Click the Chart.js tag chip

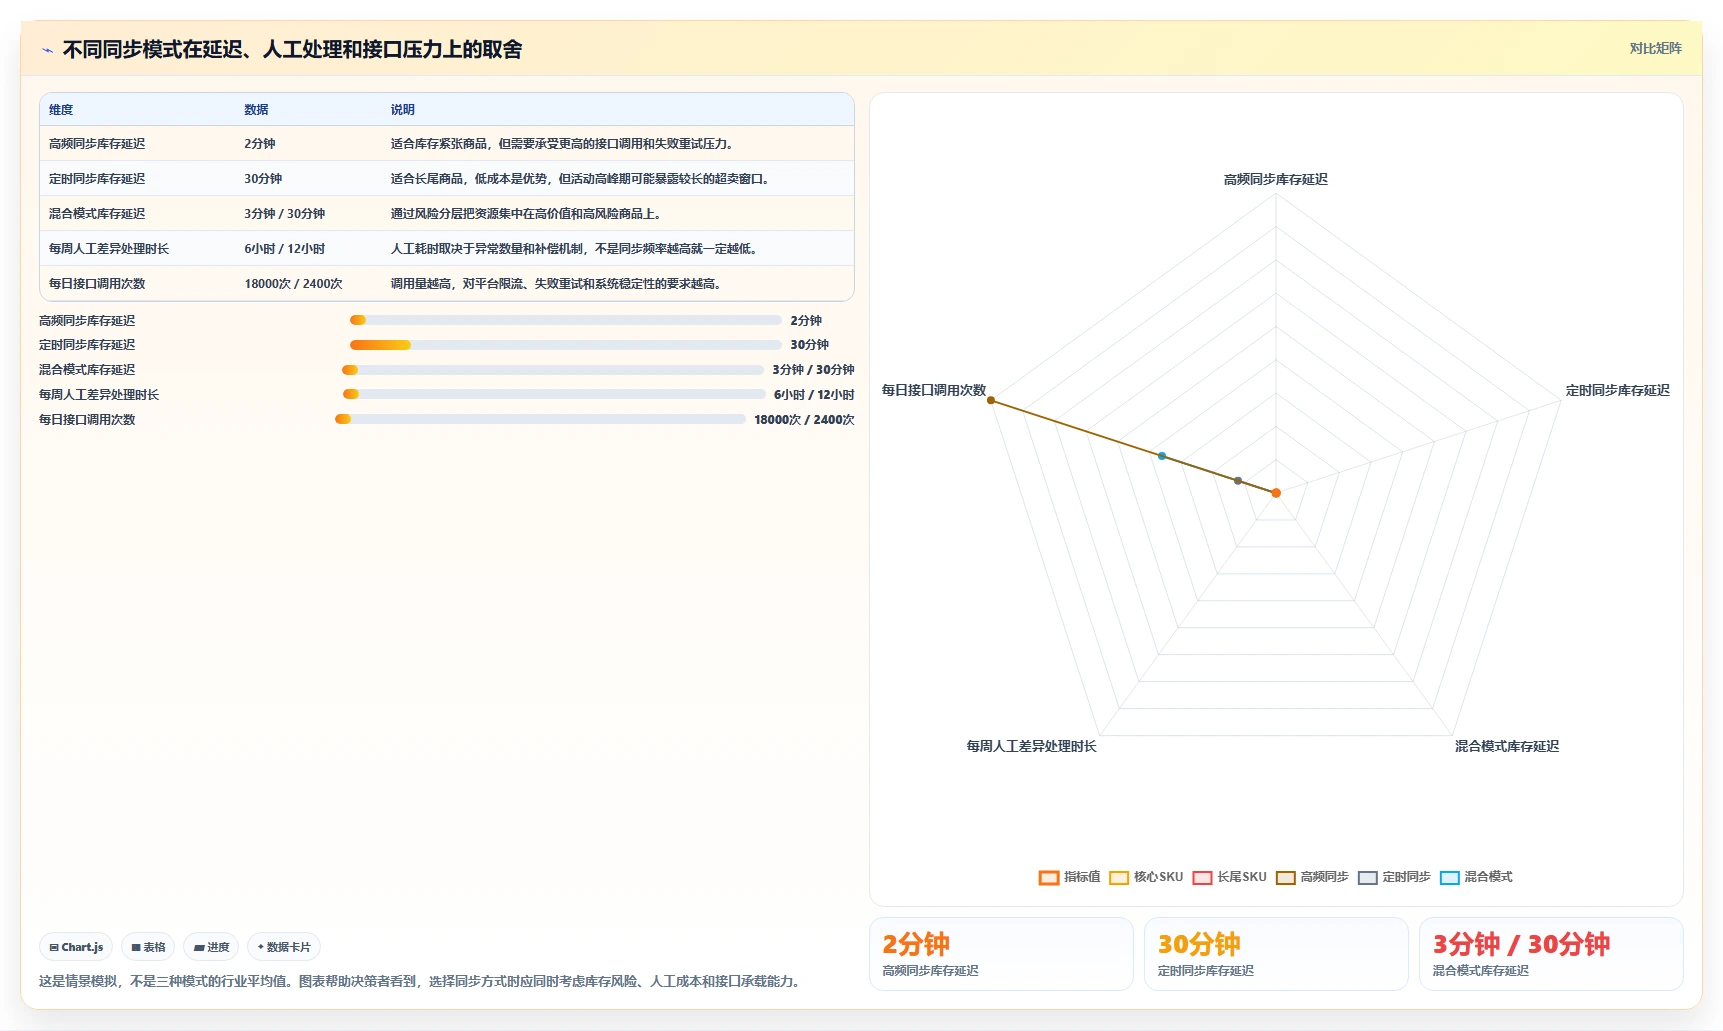[76, 947]
